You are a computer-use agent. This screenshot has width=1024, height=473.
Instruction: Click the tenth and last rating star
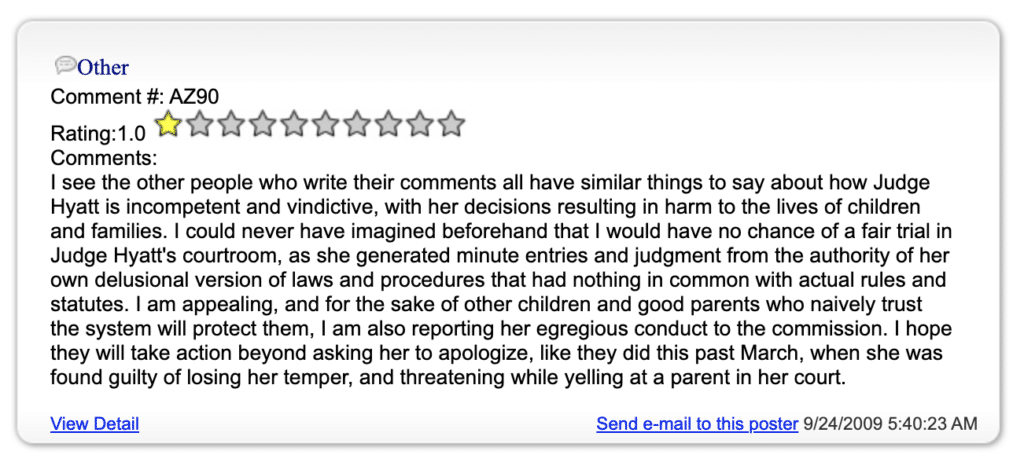(451, 123)
